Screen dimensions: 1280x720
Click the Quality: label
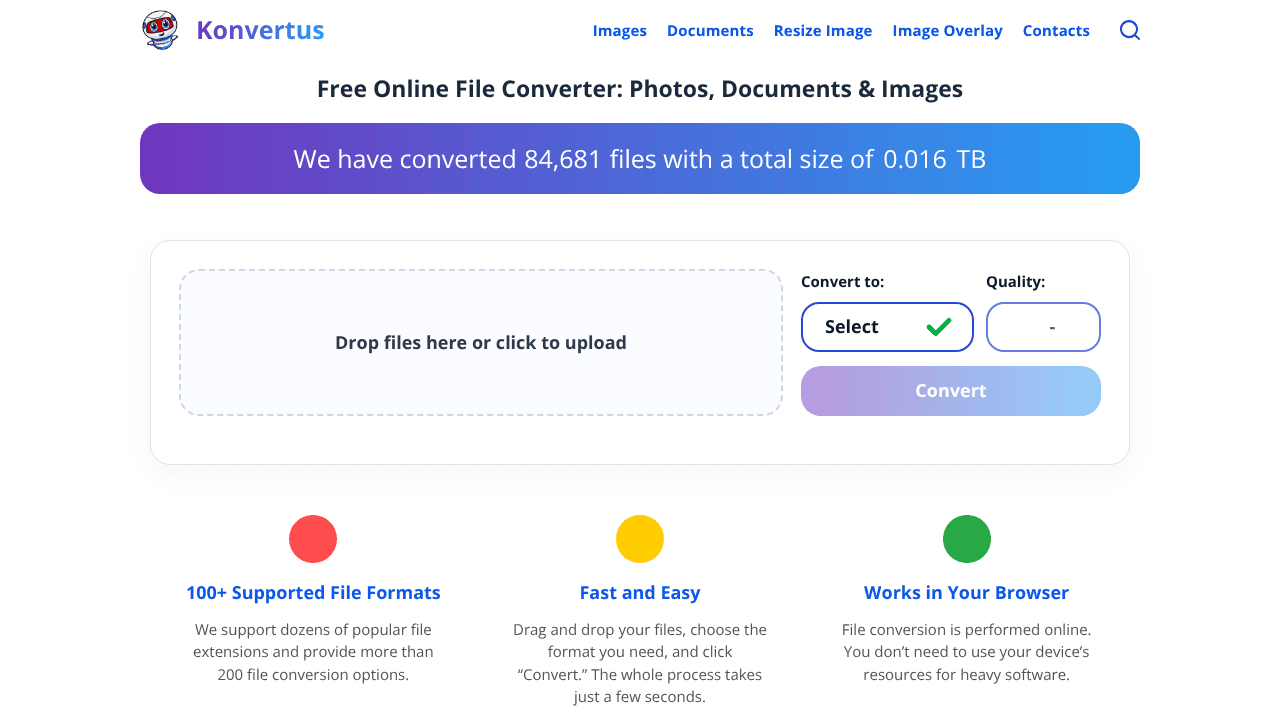1016,282
